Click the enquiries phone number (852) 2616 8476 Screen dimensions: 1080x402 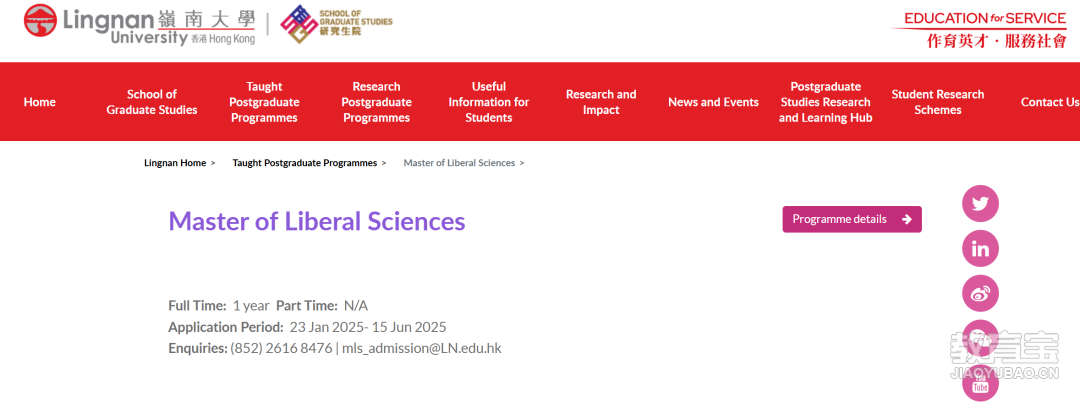[x=281, y=348]
